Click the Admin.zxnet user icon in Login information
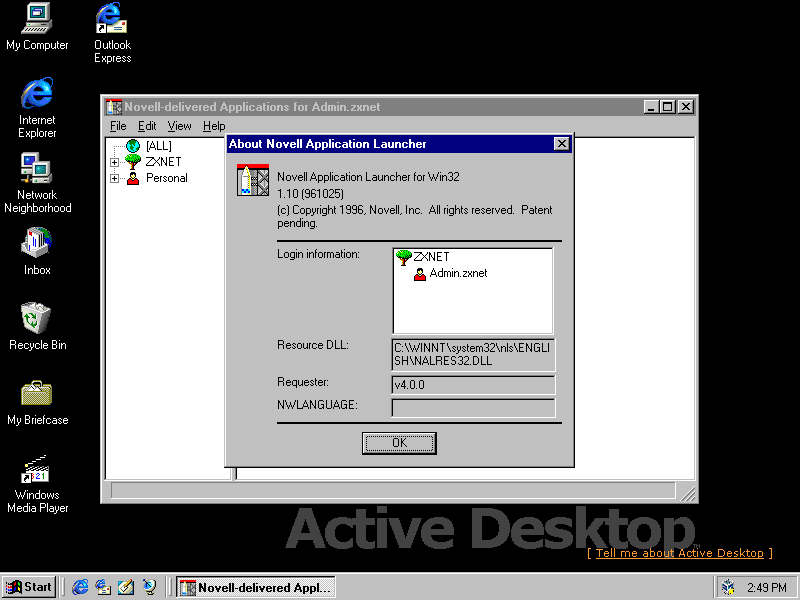800x600 pixels. pyautogui.click(x=419, y=274)
